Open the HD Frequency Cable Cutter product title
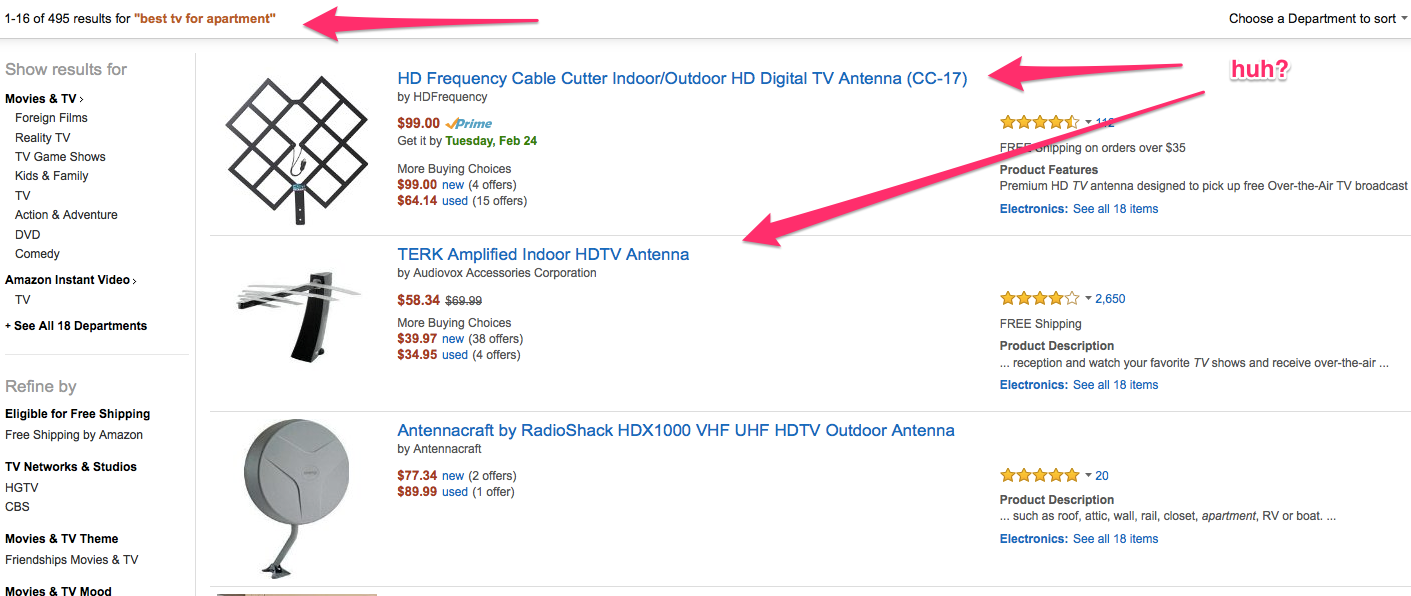This screenshot has height=596, width=1411. [x=682, y=78]
